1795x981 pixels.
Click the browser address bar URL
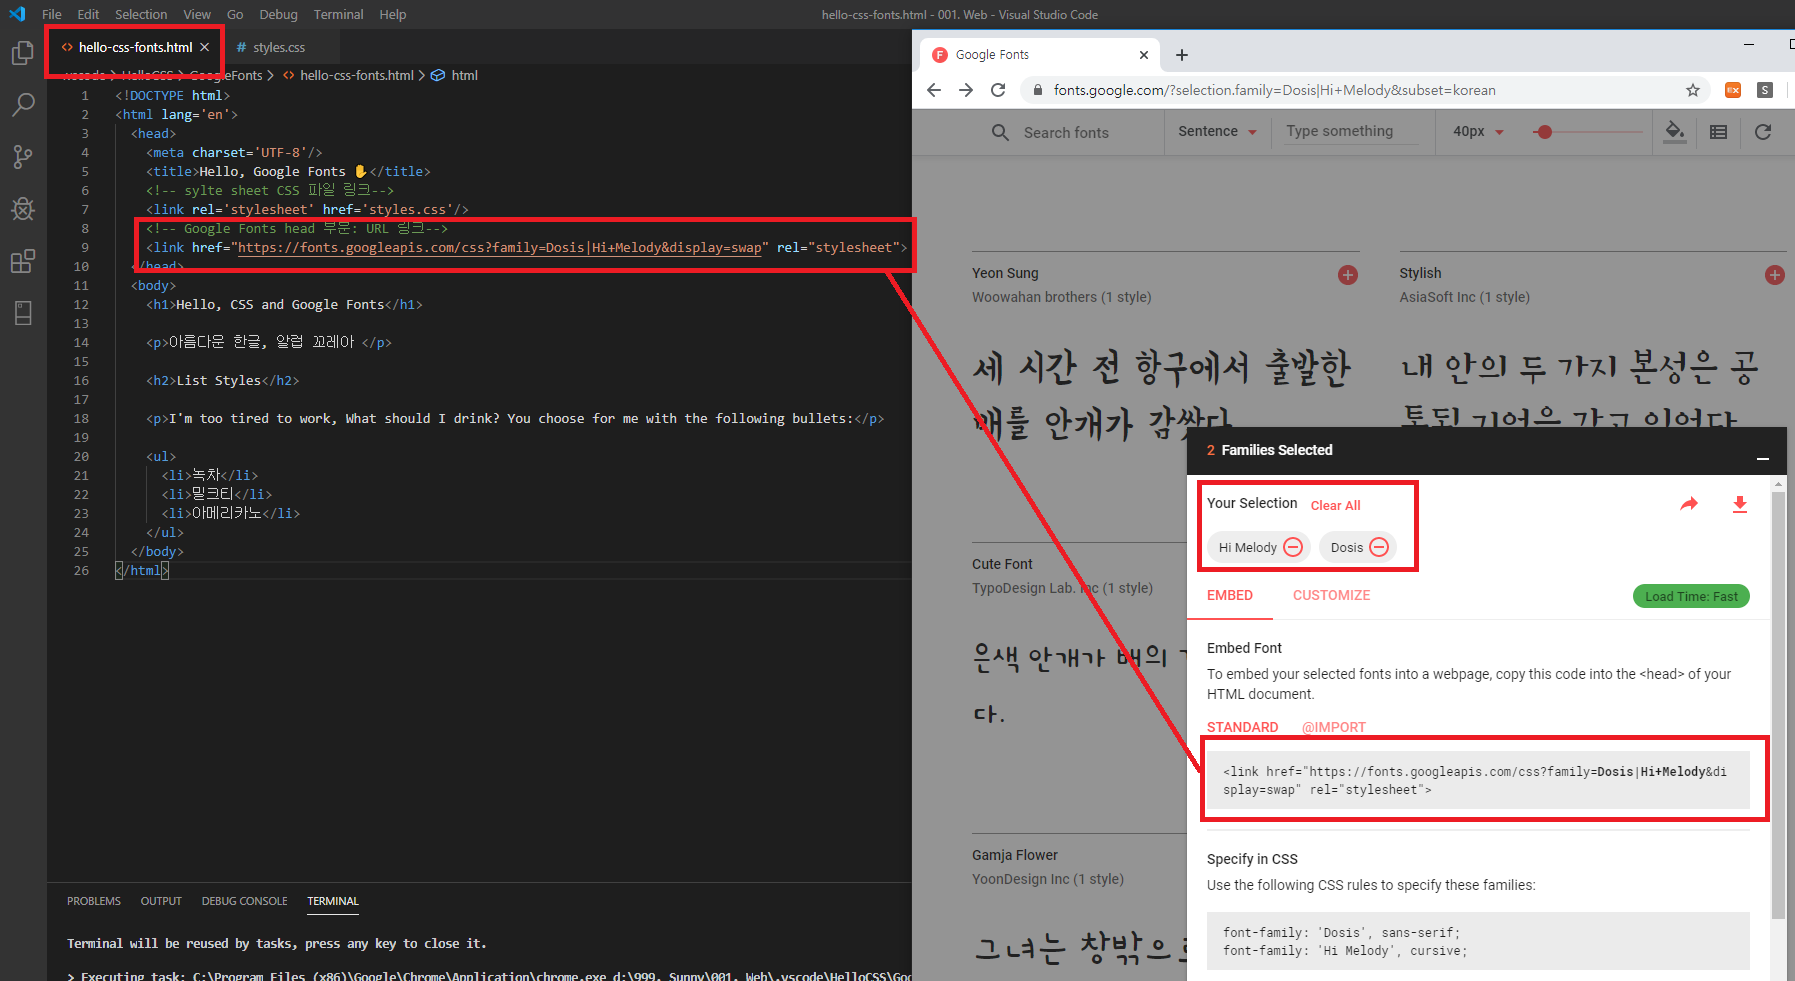coord(1274,90)
